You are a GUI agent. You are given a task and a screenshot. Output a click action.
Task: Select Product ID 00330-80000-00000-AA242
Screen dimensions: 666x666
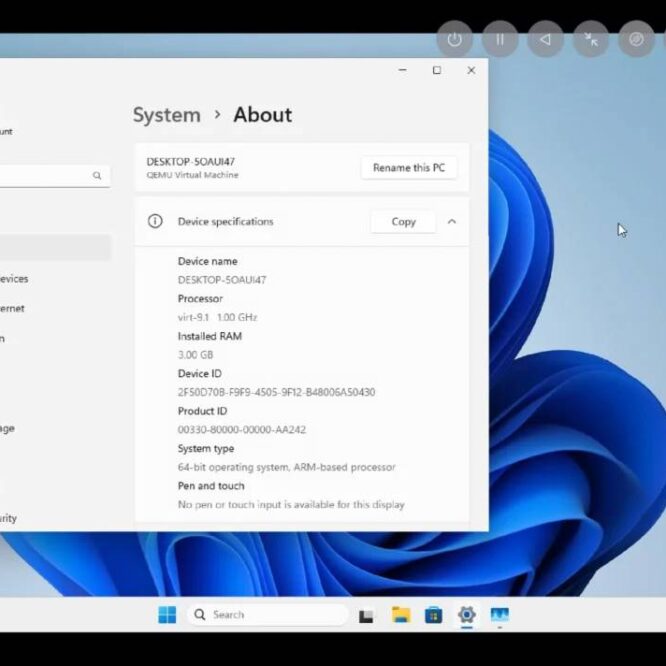(242, 429)
